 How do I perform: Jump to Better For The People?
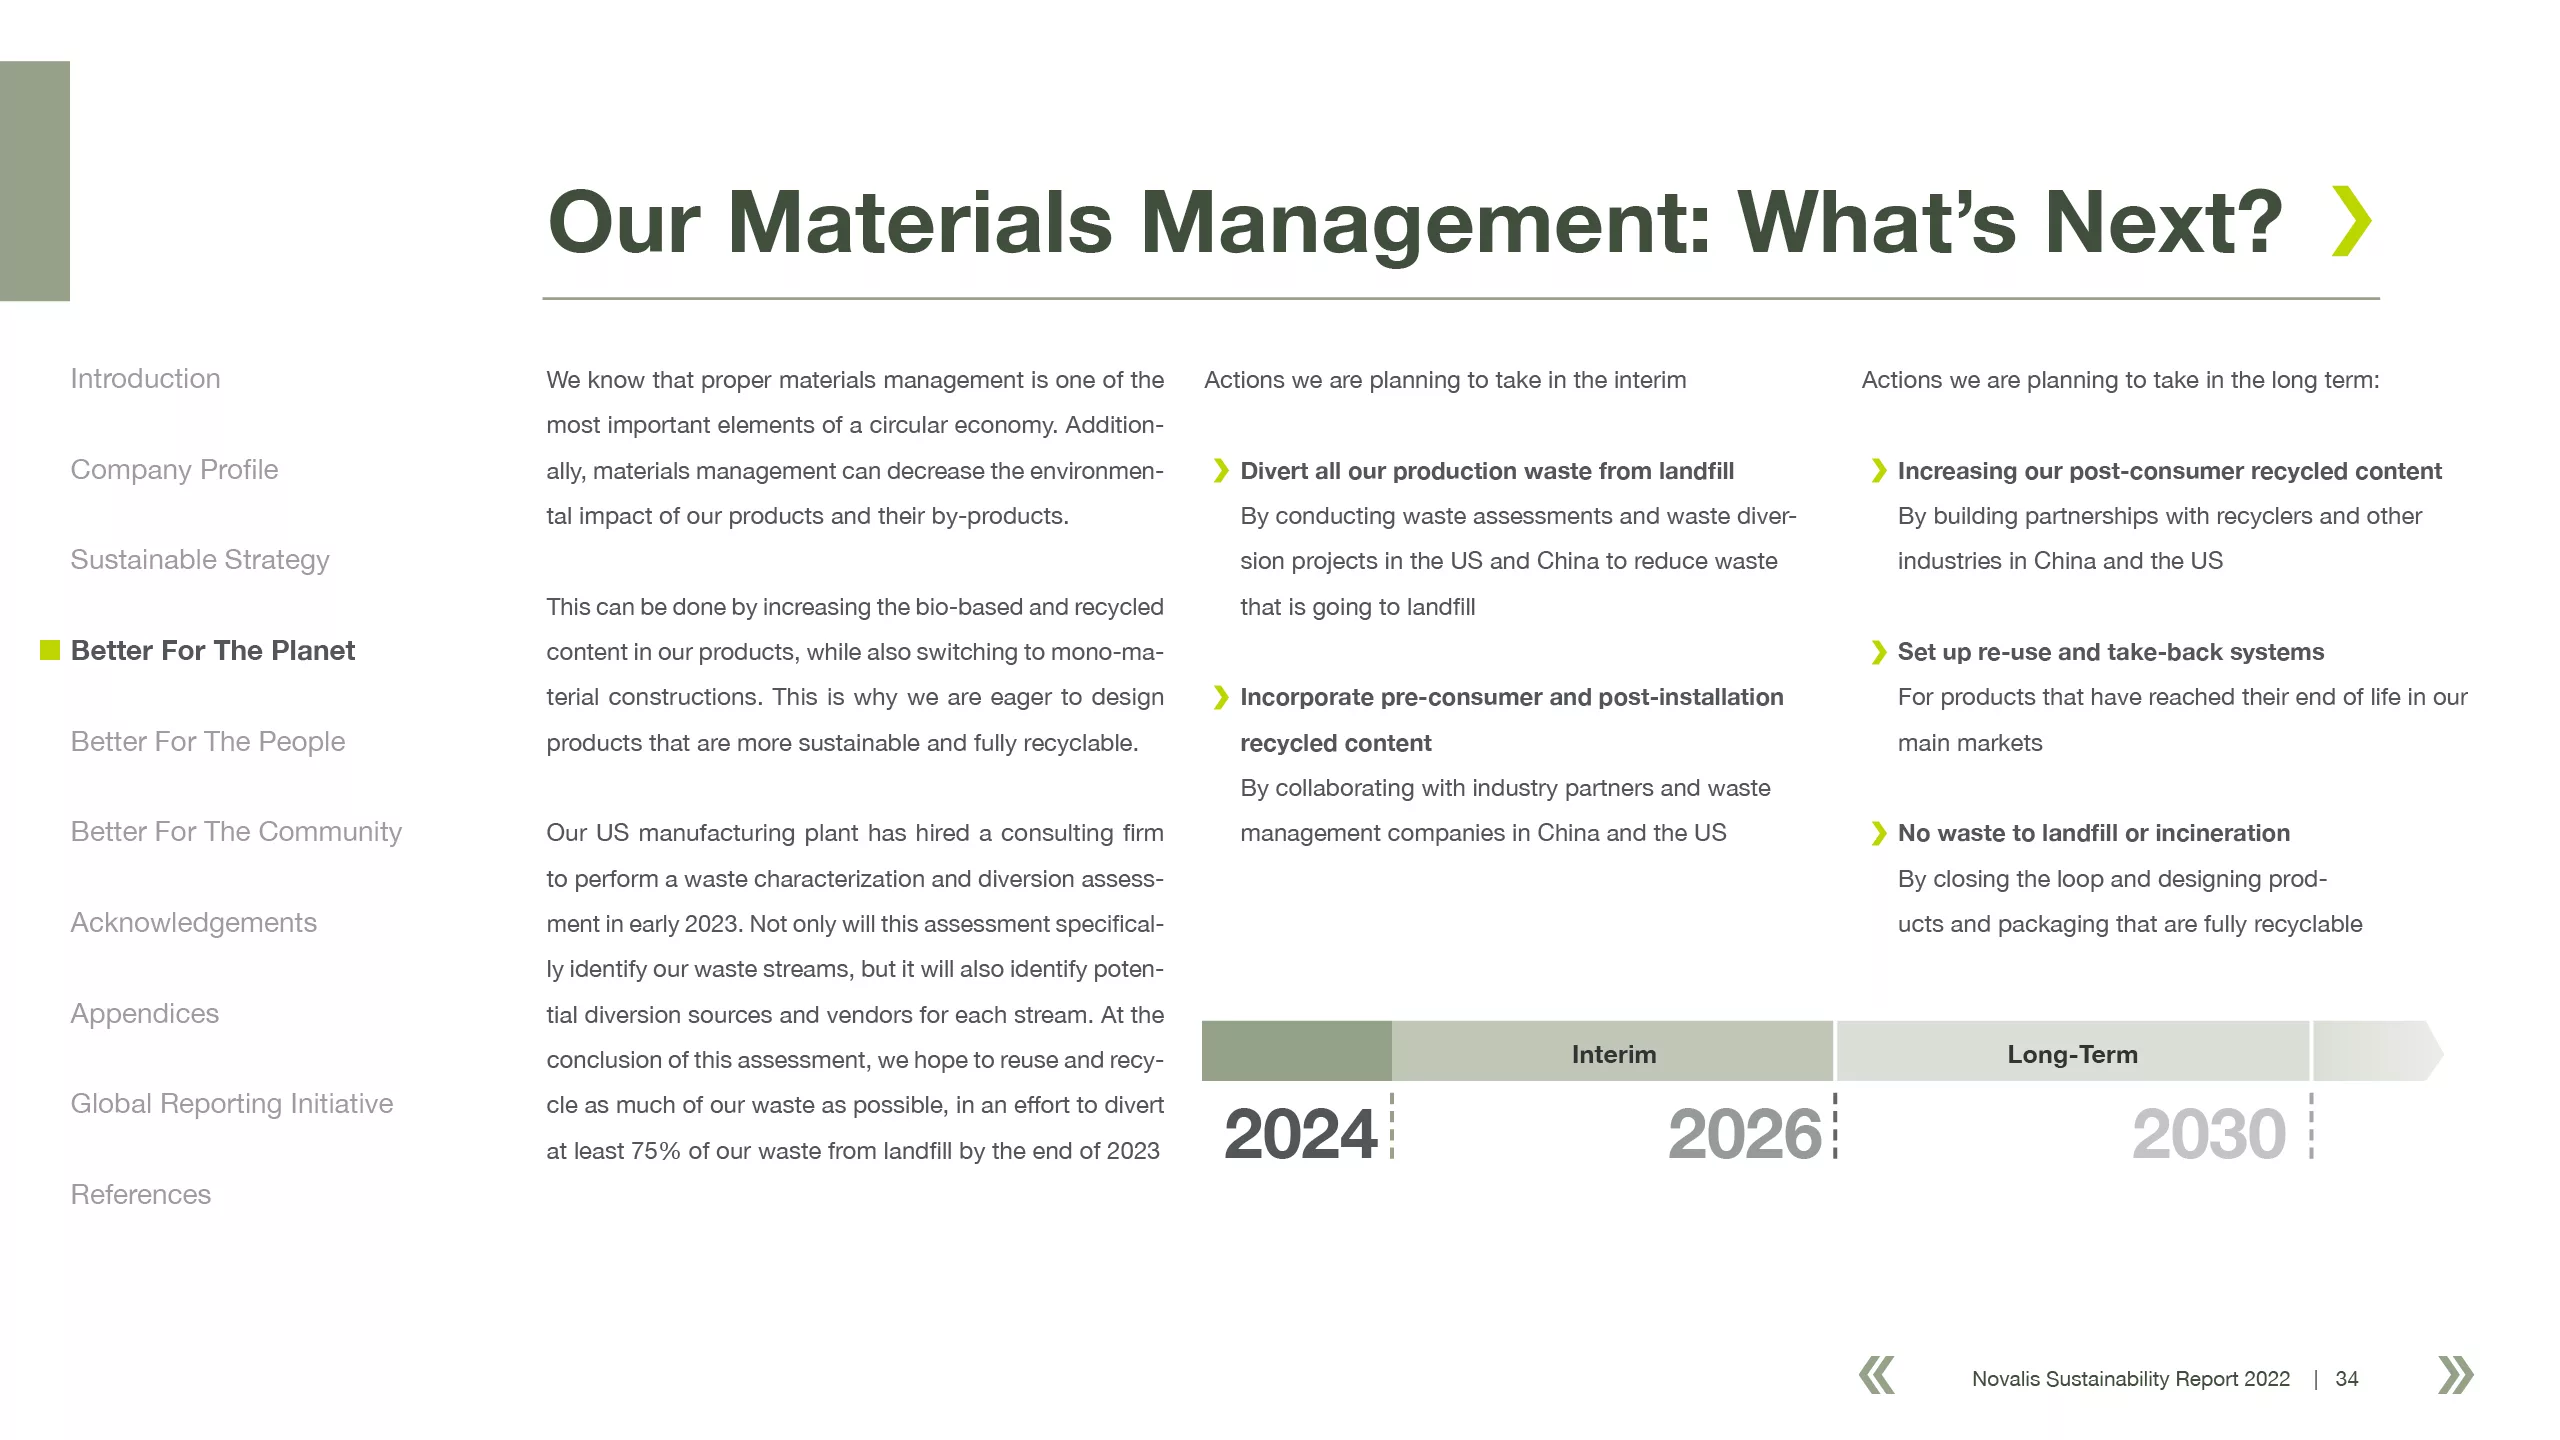(208, 742)
